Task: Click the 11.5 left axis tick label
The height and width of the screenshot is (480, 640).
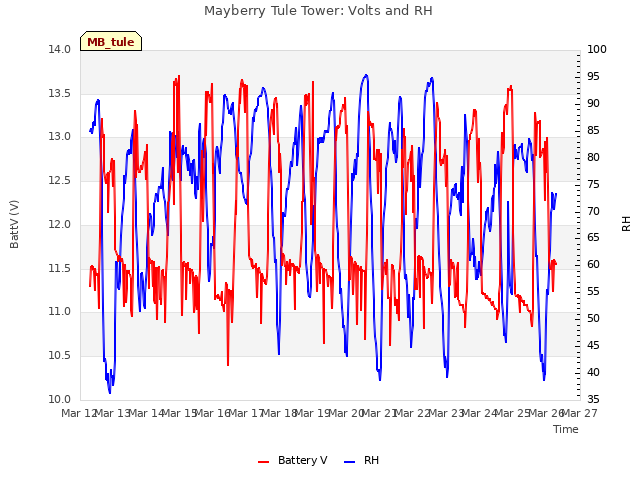Action: pos(60,269)
